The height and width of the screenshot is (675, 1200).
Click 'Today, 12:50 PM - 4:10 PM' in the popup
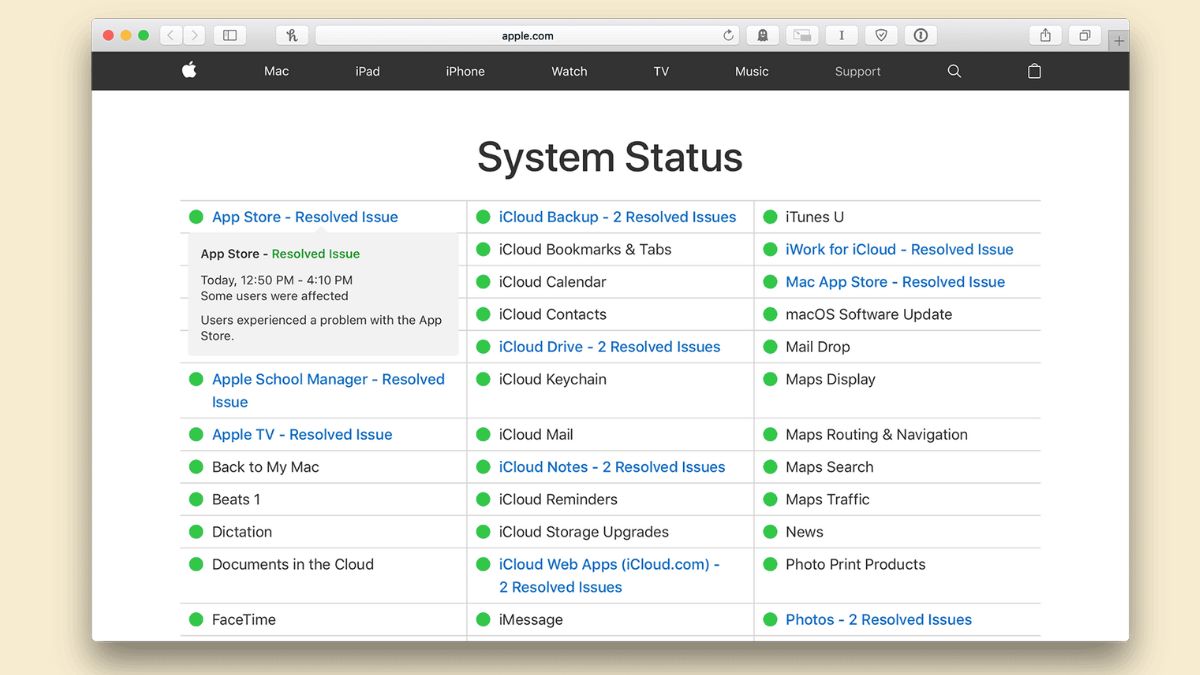pyautogui.click(x=277, y=280)
